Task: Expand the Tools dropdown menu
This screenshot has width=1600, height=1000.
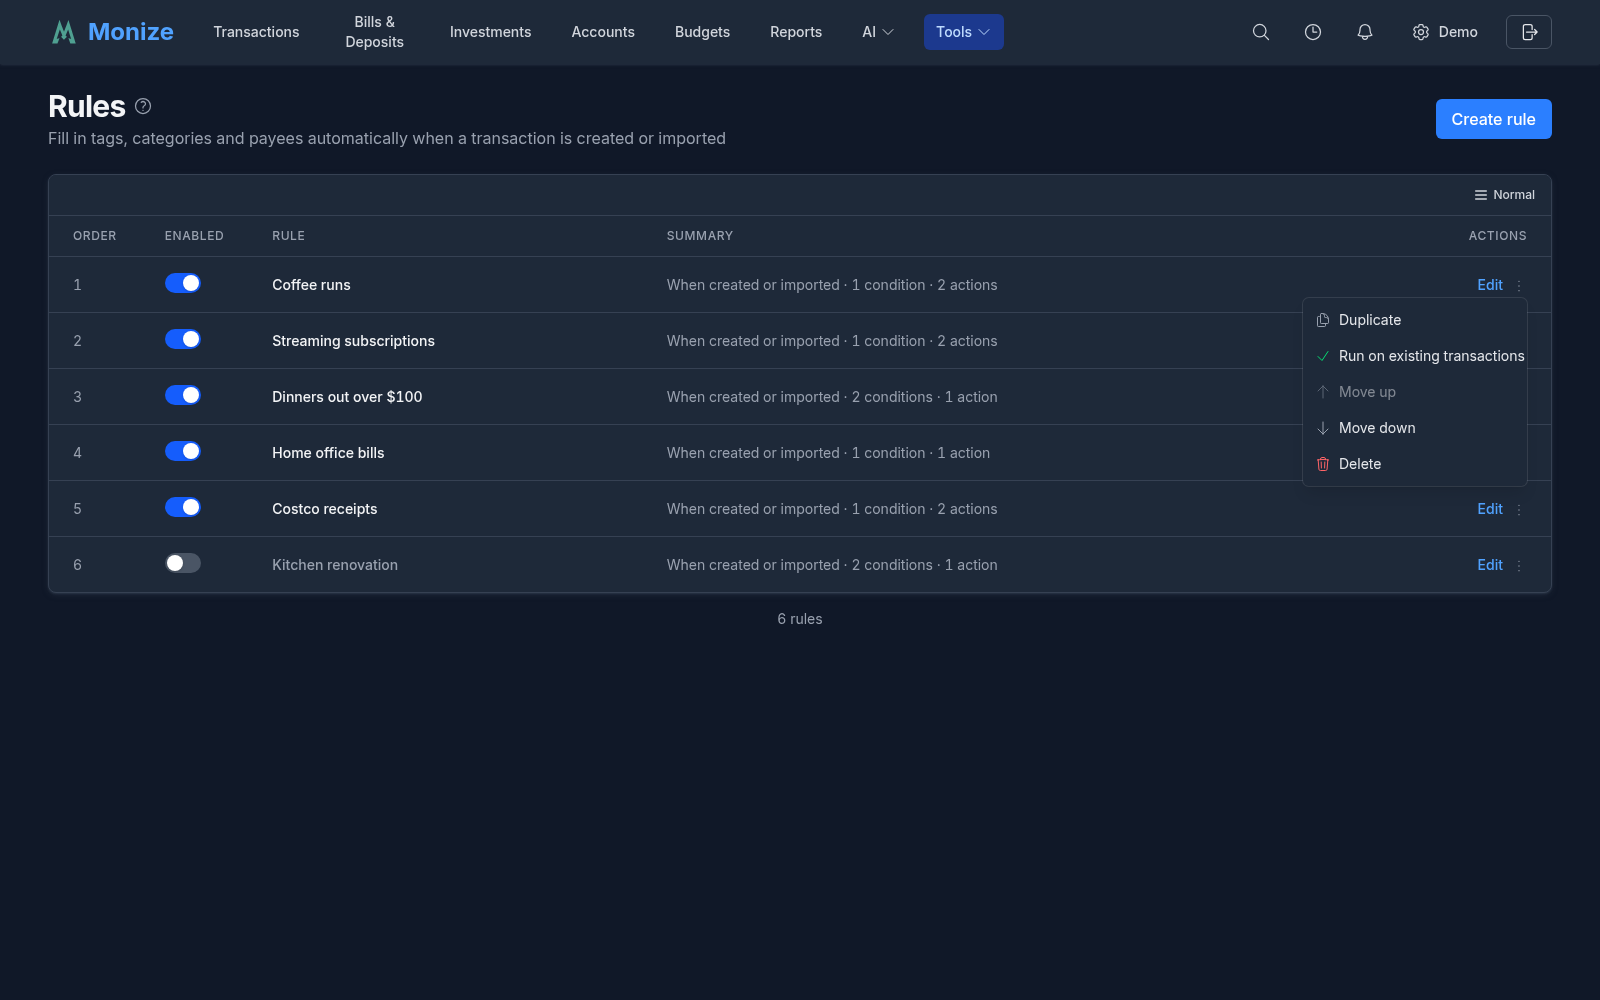Action: tap(963, 32)
